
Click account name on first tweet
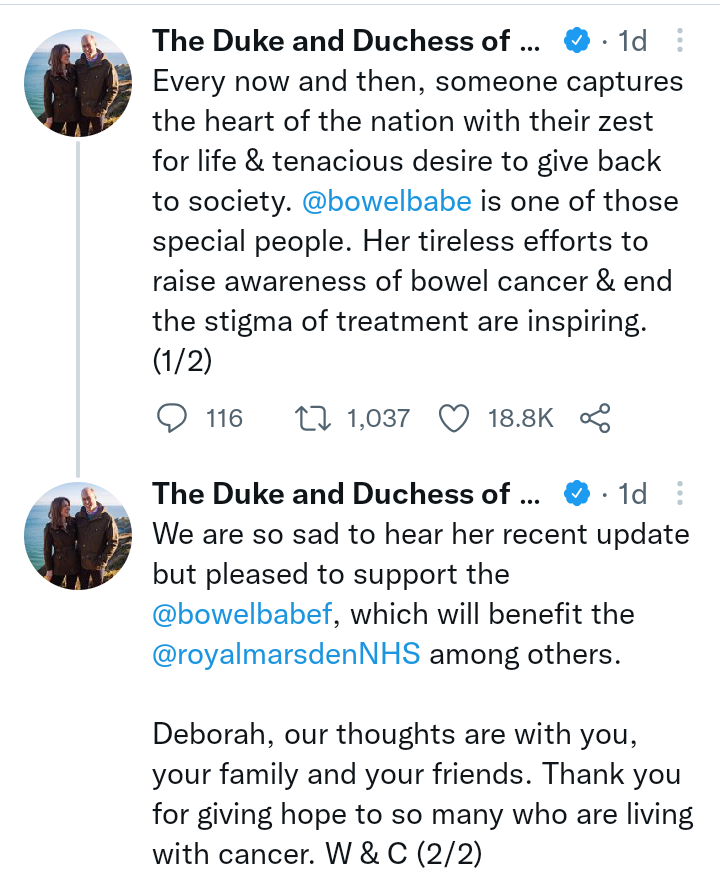tap(345, 41)
